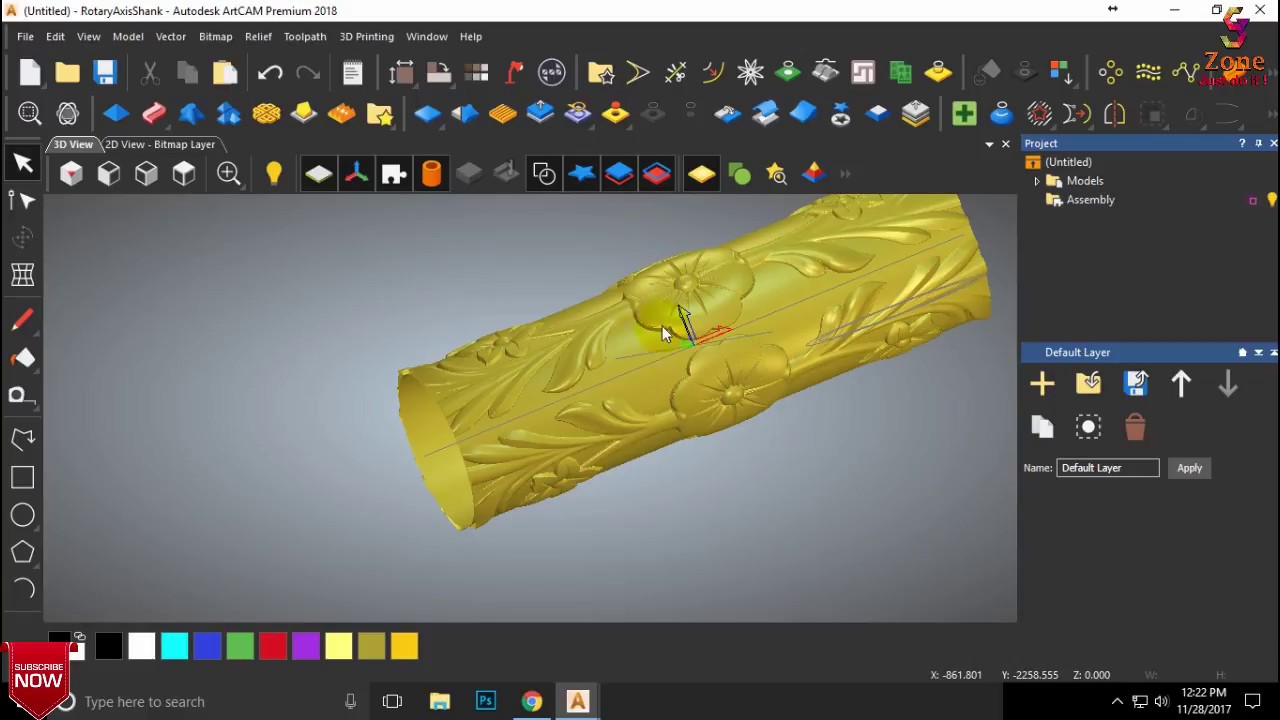Expand the Models tree node arrow
Viewport: 1280px width, 720px height.
tap(1037, 181)
